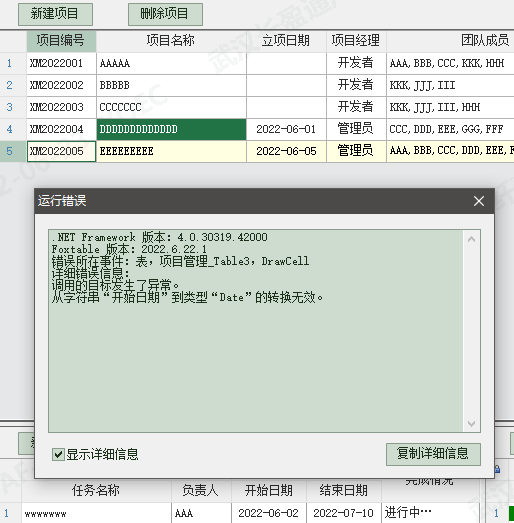This screenshot has width=514, height=523.
Task: Select row number 1 header
Action: (13, 63)
